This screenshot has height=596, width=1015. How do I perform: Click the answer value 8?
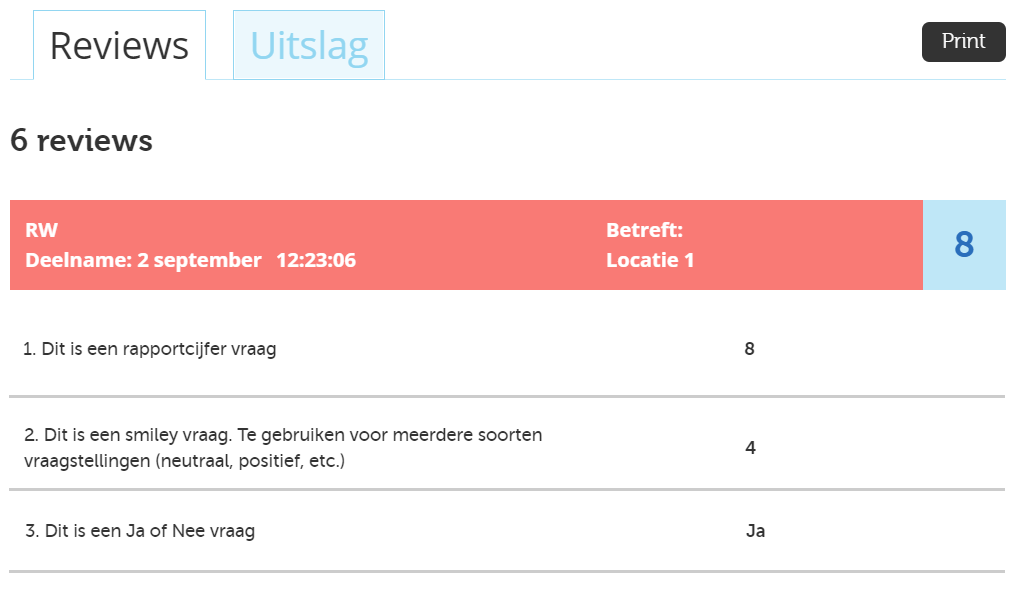(749, 348)
